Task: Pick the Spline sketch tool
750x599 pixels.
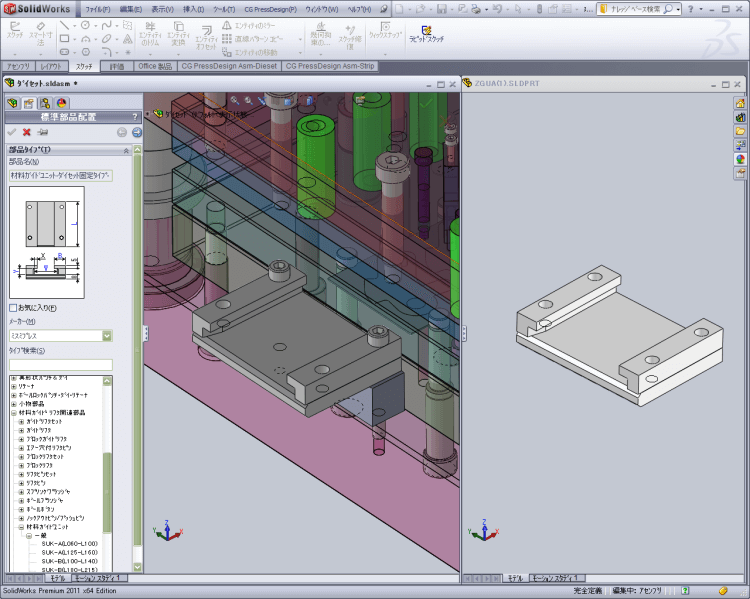Action: (x=106, y=25)
